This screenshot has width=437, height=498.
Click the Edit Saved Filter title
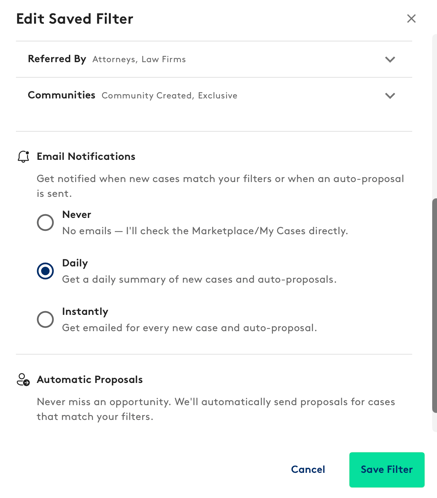coord(75,19)
